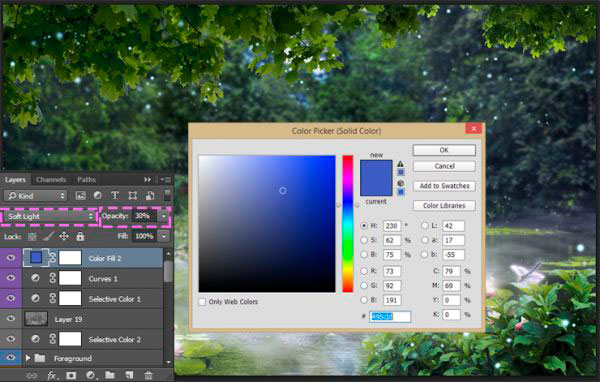This screenshot has width=600, height=382.
Task: Select the pixel layer filter icon
Action: (80, 196)
